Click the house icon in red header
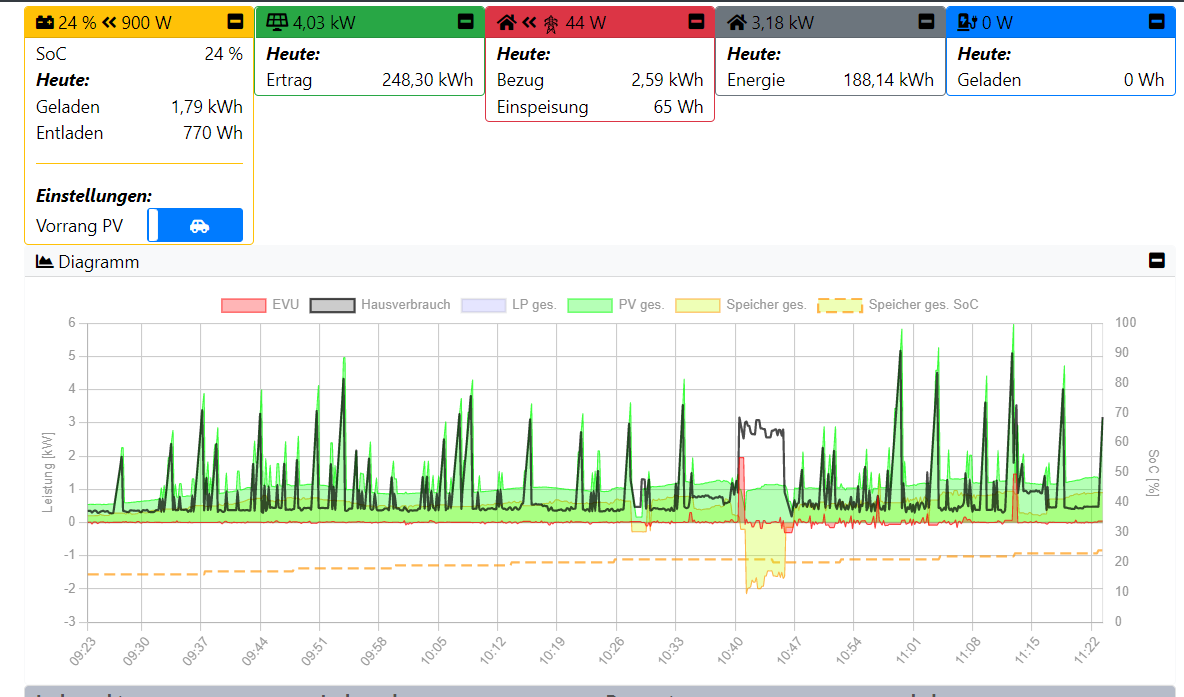Viewport: 1184px width, 697px height. pyautogui.click(x=506, y=22)
